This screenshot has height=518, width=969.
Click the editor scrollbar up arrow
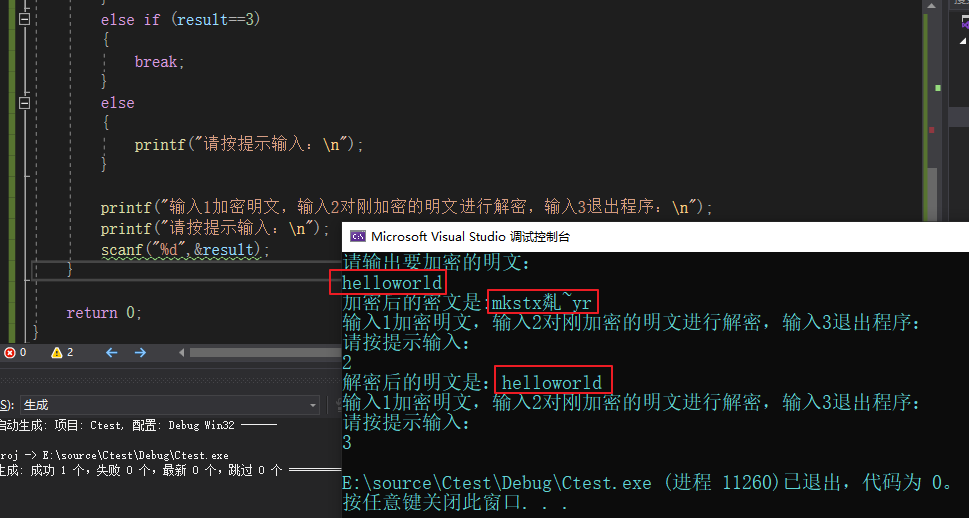pos(931,6)
